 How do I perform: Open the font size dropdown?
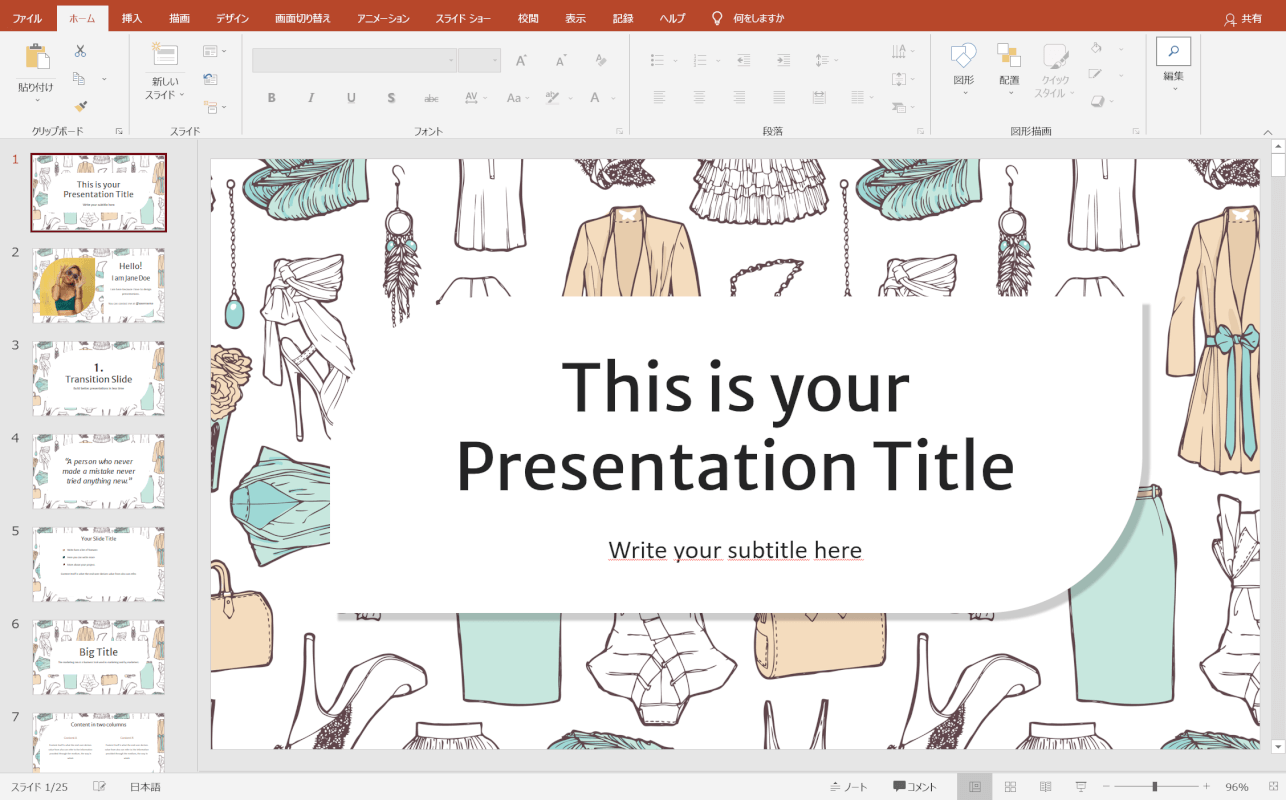point(496,60)
